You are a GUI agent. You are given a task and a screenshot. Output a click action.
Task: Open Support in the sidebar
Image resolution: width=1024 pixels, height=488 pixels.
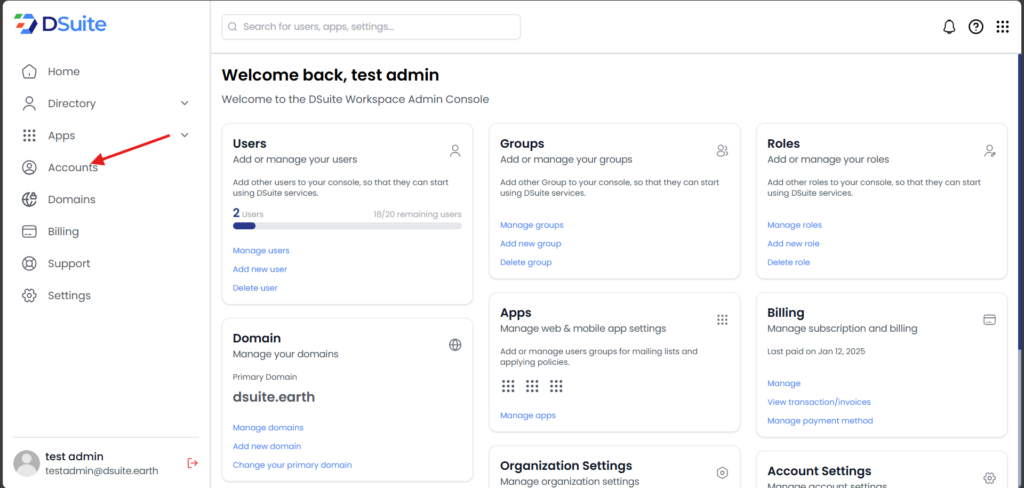tap(68, 263)
